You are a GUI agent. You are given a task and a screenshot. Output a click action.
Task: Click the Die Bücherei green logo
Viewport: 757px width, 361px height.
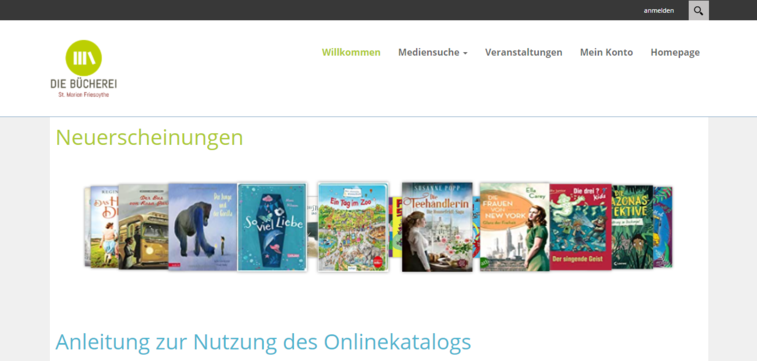click(x=84, y=69)
